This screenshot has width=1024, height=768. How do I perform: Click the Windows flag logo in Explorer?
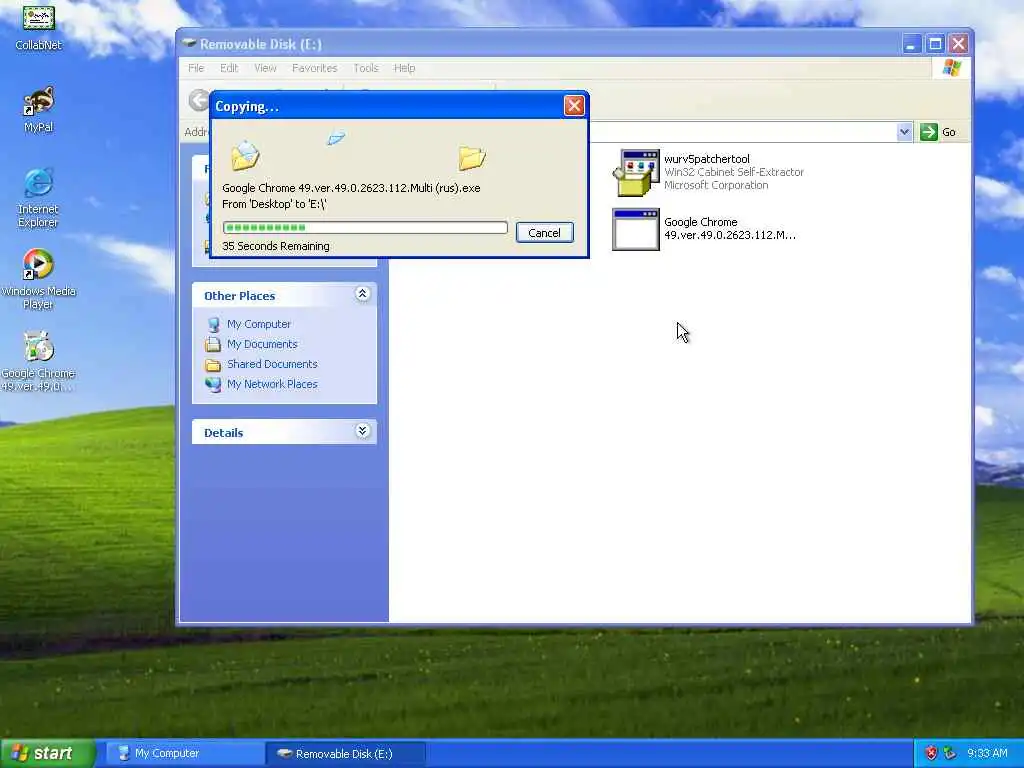tap(952, 68)
